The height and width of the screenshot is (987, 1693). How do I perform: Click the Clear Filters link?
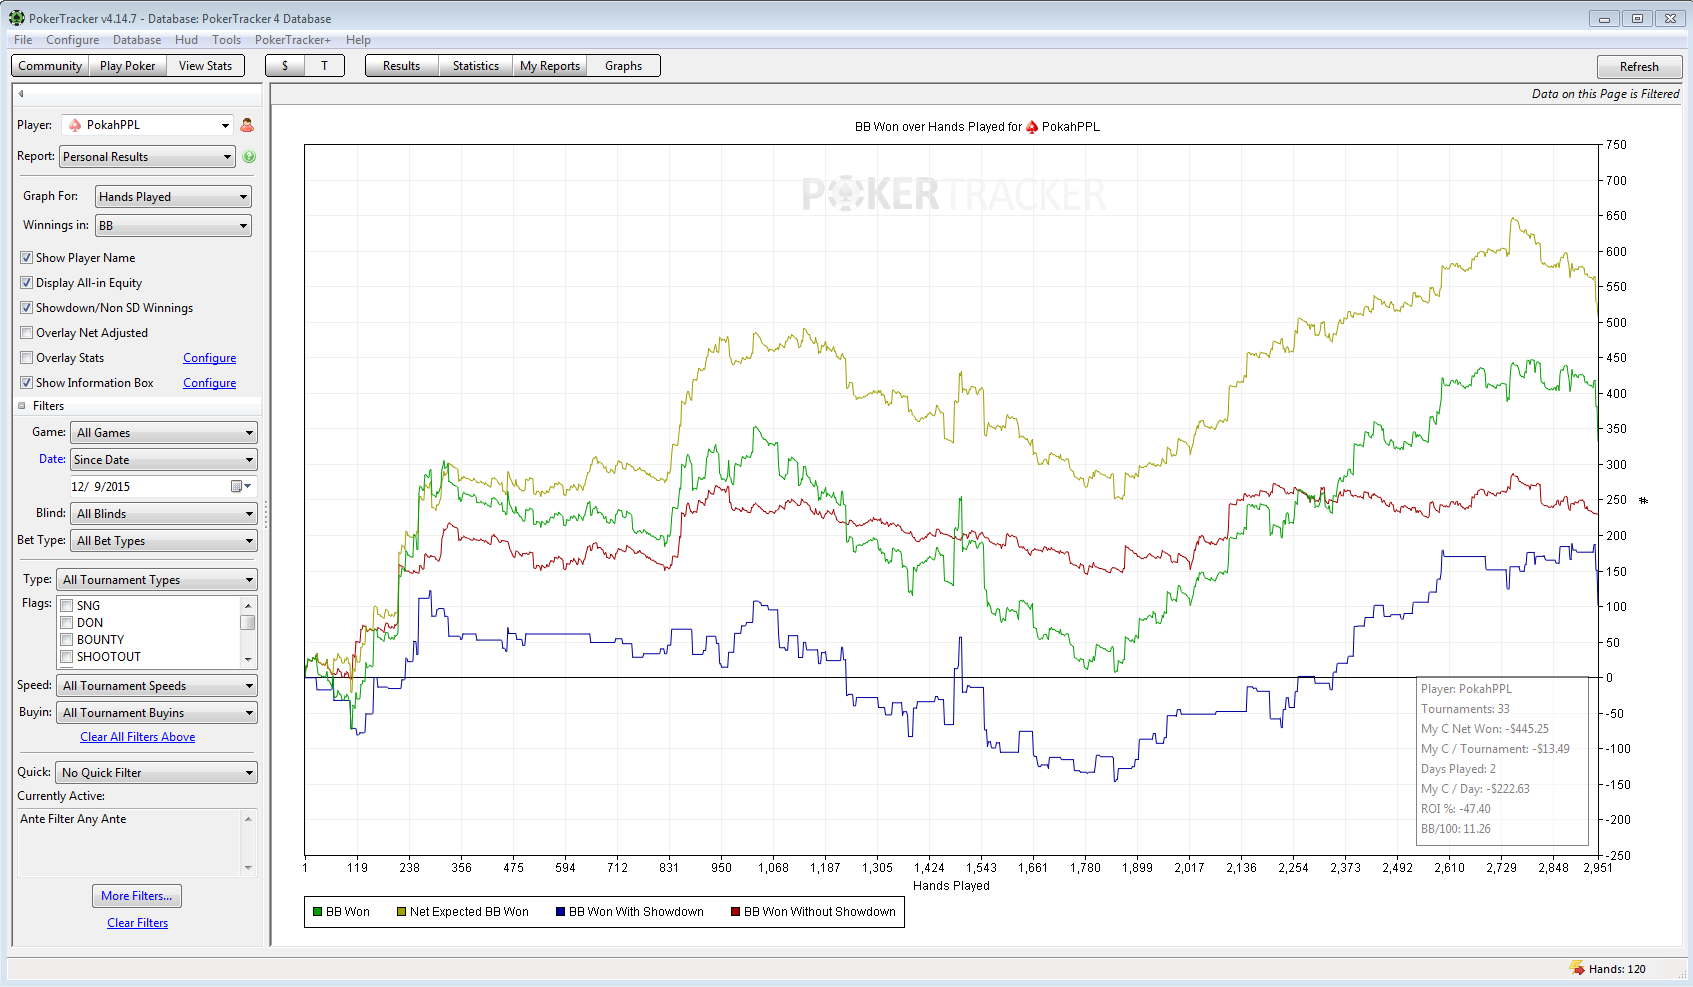coord(138,923)
